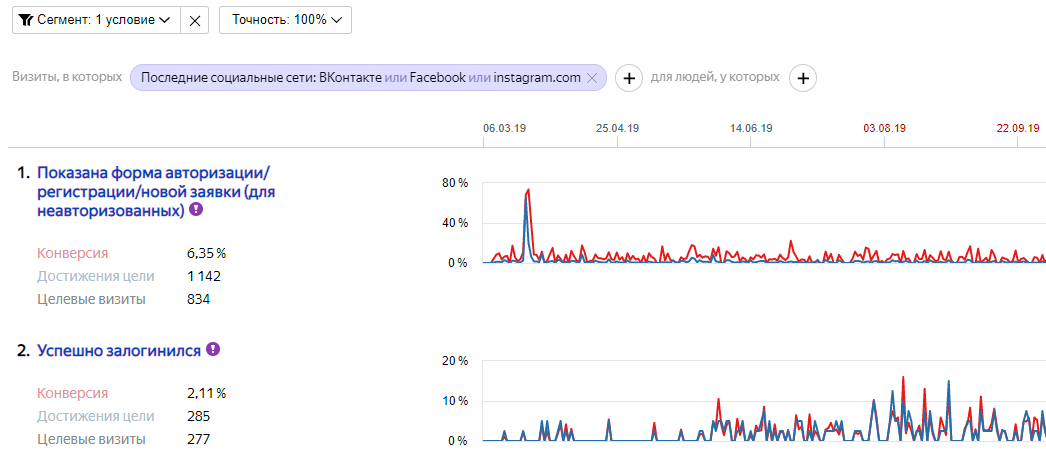Show info icon for the authorization form goal

[196, 210]
